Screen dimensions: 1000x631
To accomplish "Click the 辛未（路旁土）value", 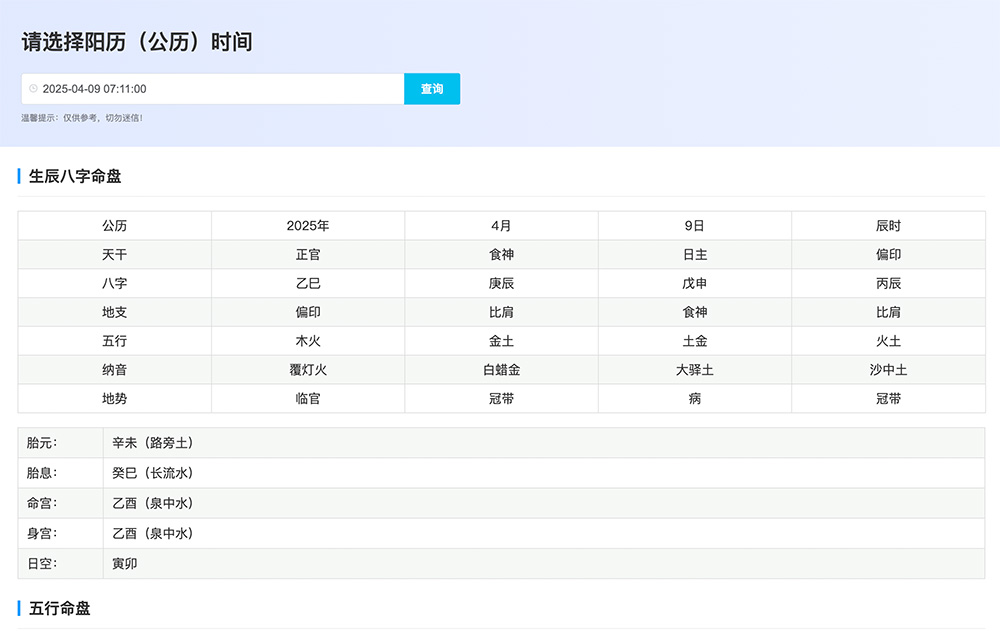I will click(152, 443).
